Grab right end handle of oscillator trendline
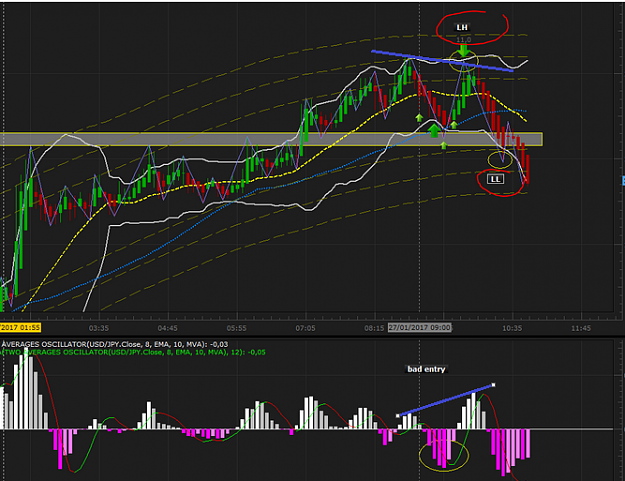Screen dimensions: 625x481 tap(493, 385)
